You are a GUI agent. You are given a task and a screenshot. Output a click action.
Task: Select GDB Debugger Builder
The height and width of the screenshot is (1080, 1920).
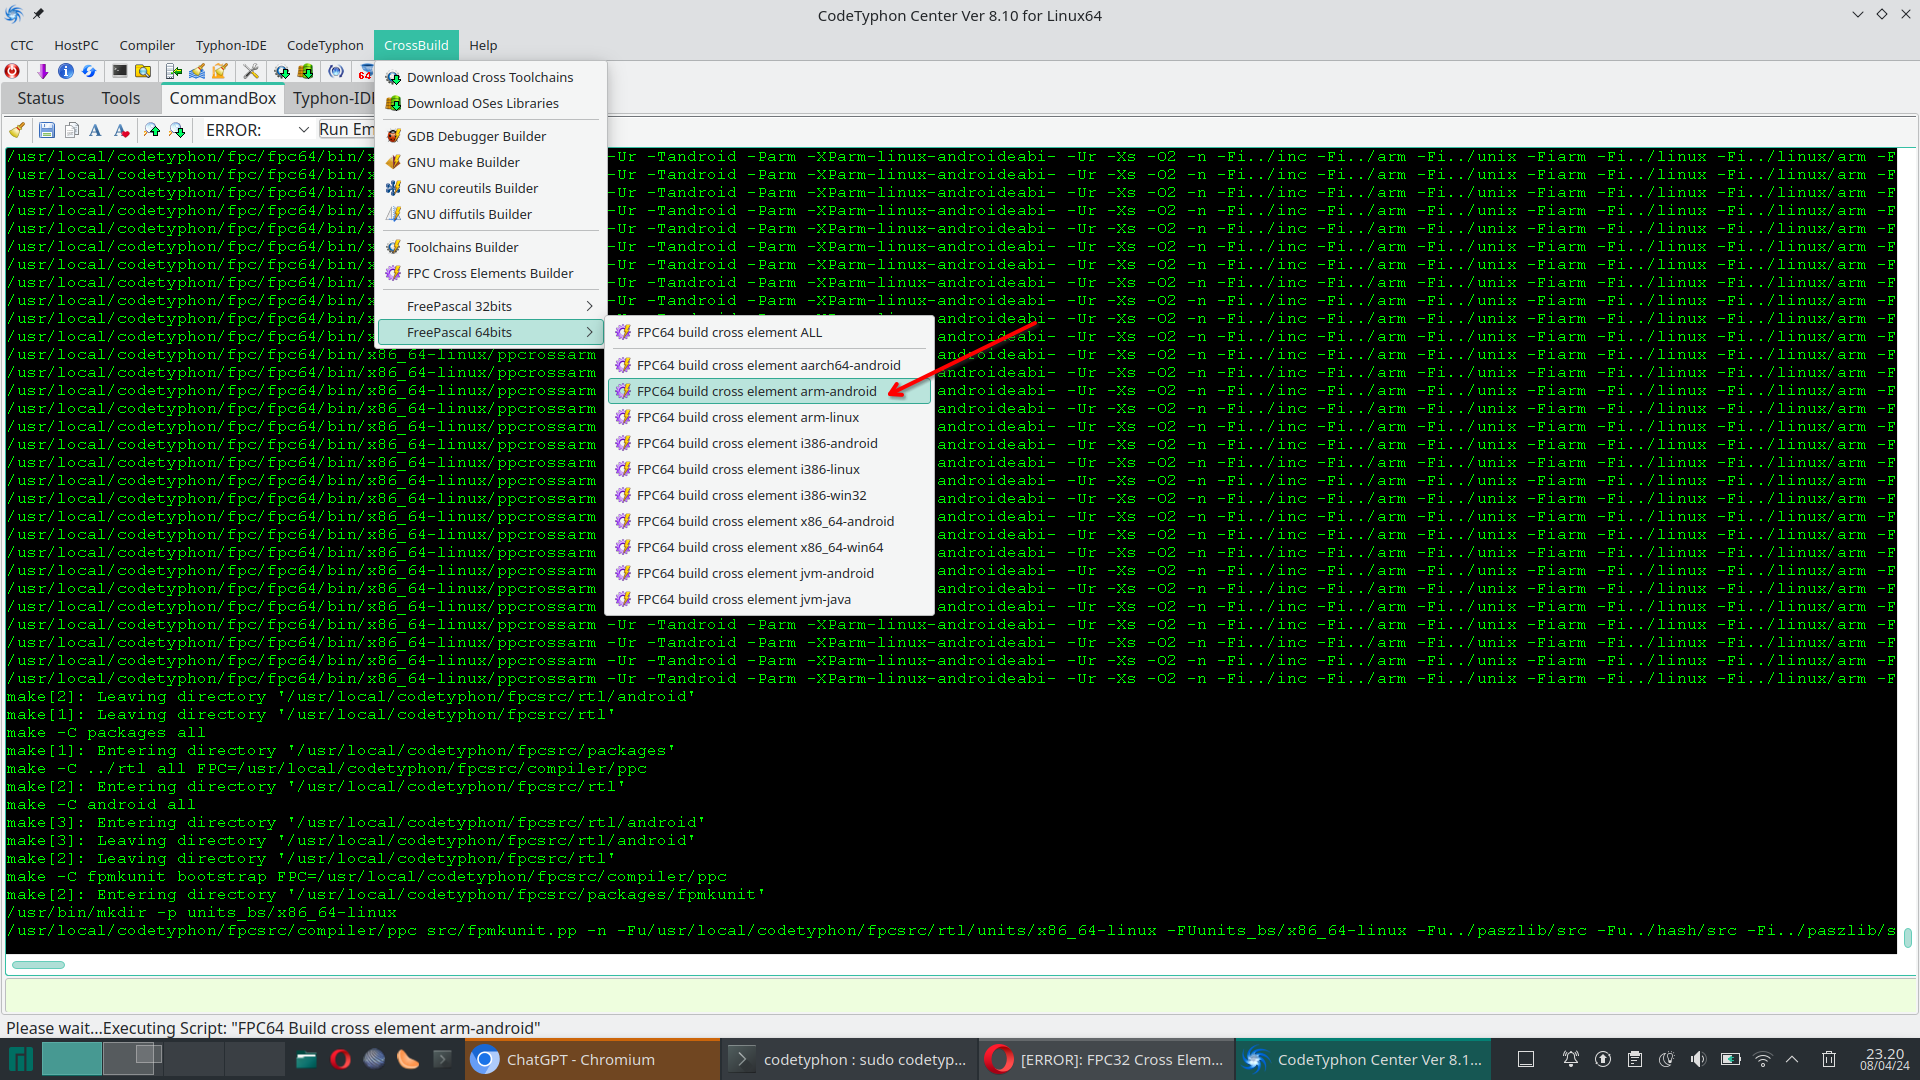click(x=491, y=136)
